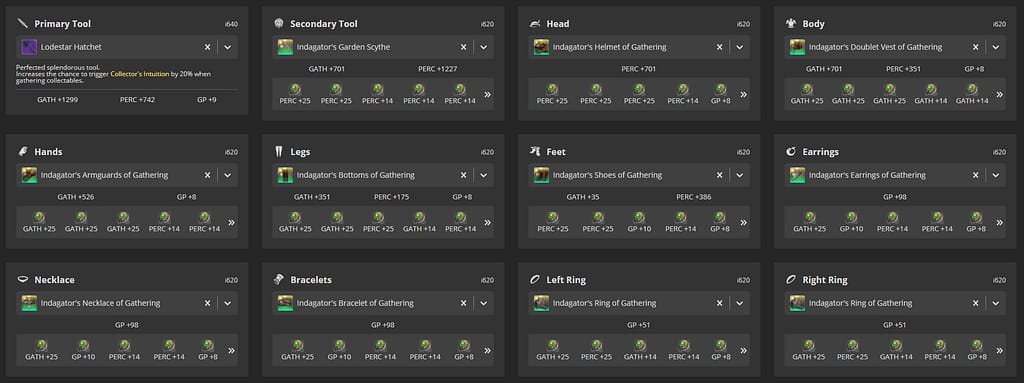The width and height of the screenshot is (1024, 383).
Task: Click the Indagator's Garden Scythe icon
Action: [x=285, y=47]
